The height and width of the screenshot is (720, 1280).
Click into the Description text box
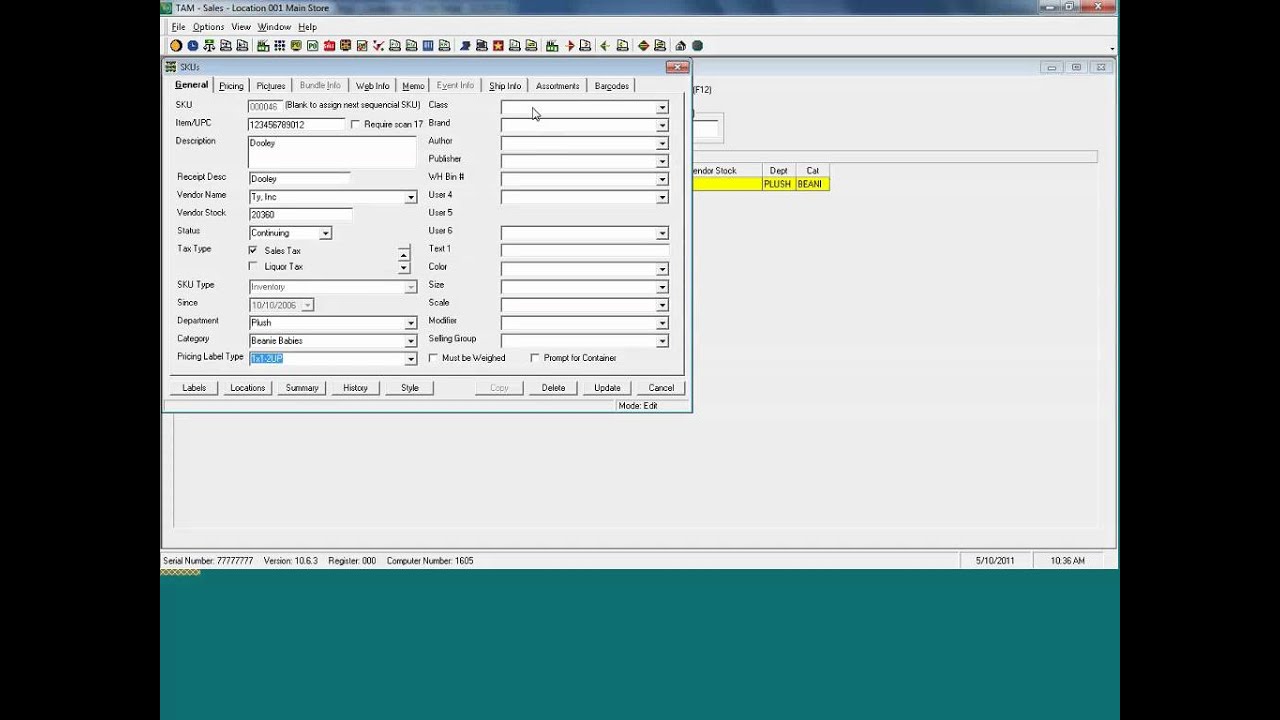332,152
